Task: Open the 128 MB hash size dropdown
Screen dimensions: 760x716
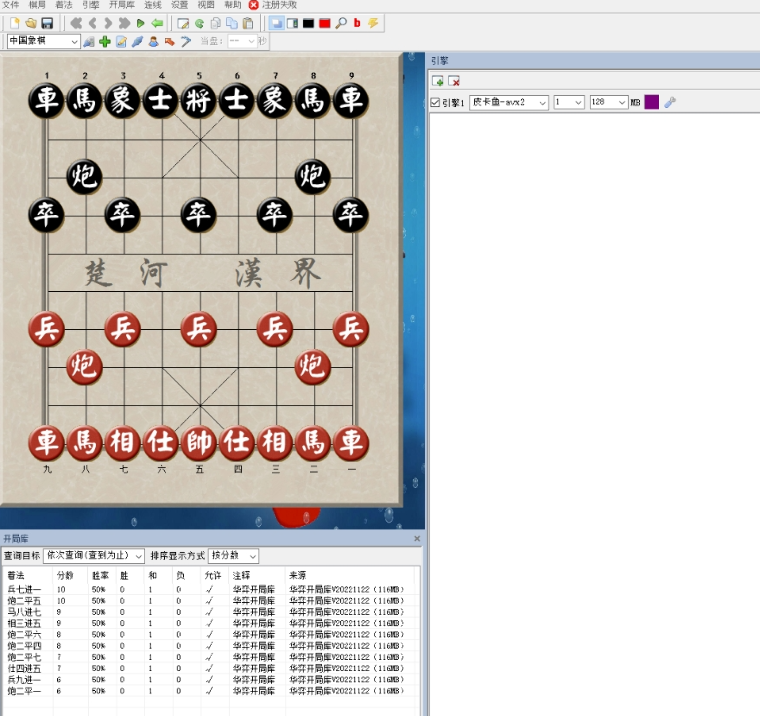Action: 622,103
